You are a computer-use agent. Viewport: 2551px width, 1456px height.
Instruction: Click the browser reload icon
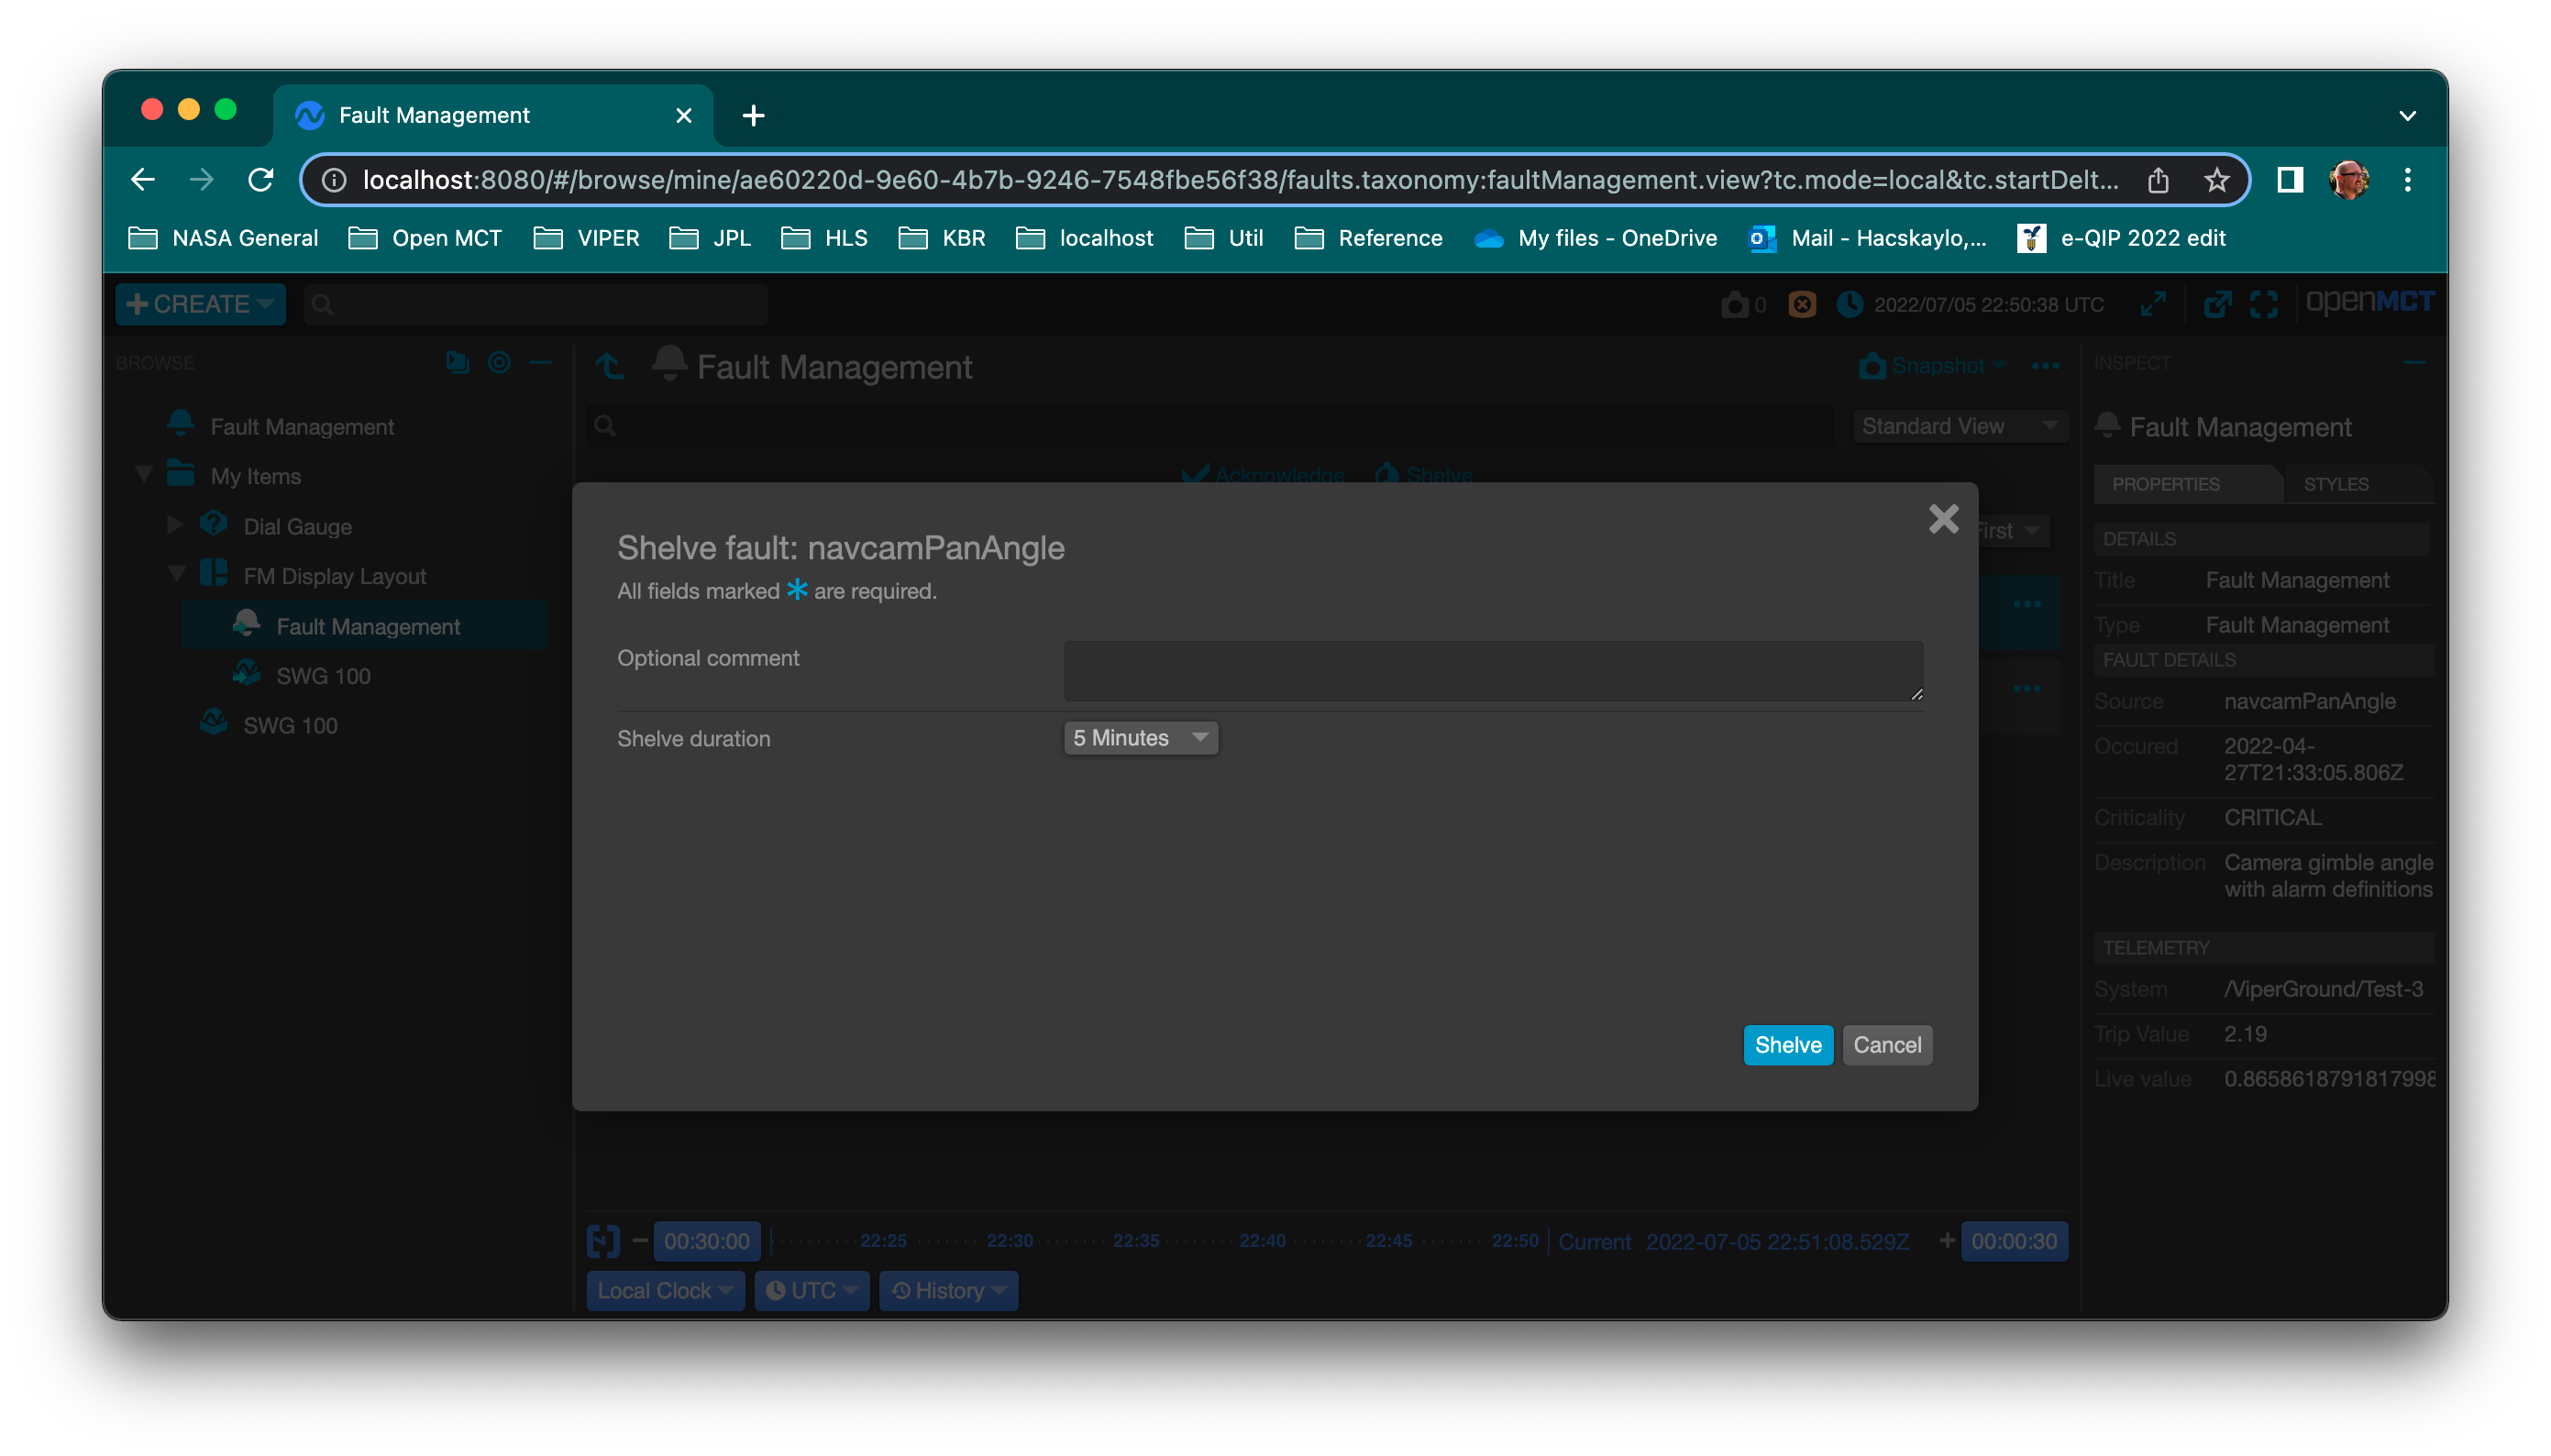(x=262, y=180)
